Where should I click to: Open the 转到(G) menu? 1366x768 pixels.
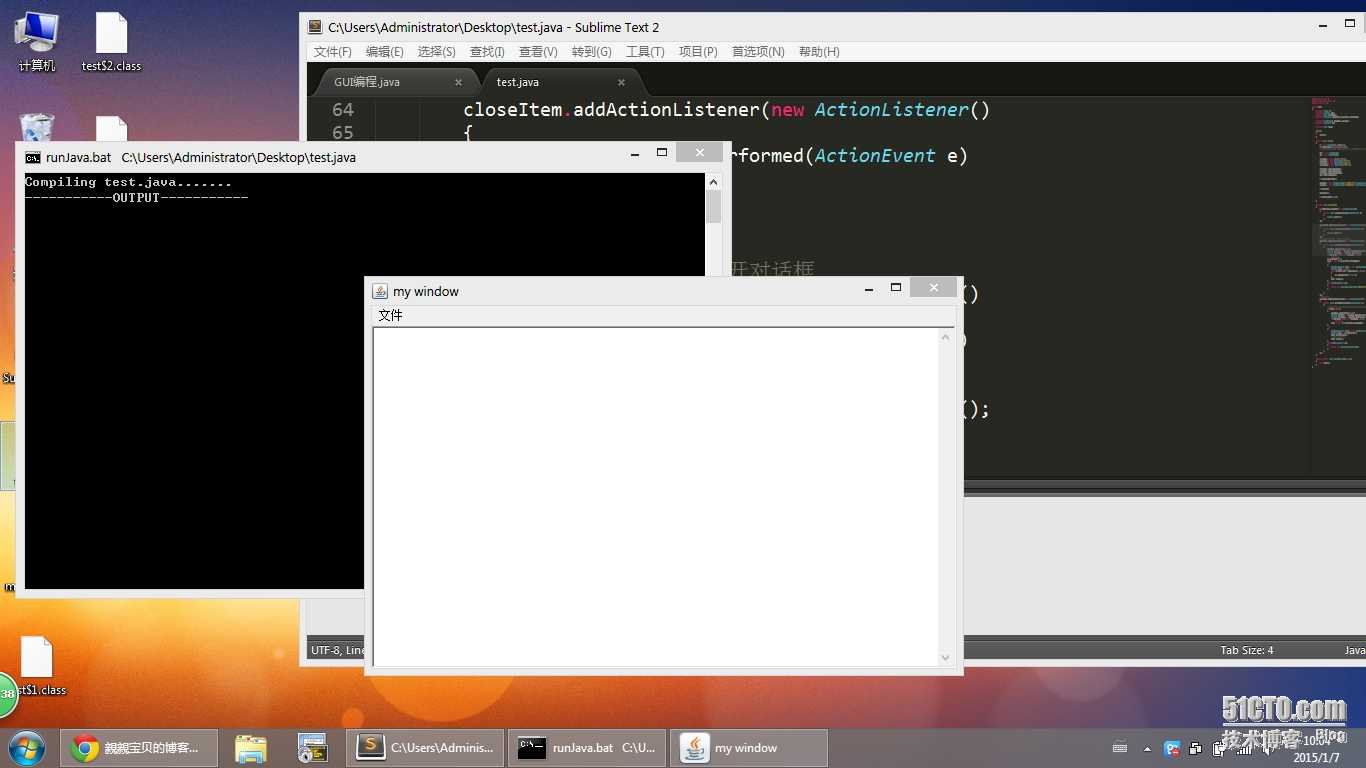coord(592,52)
